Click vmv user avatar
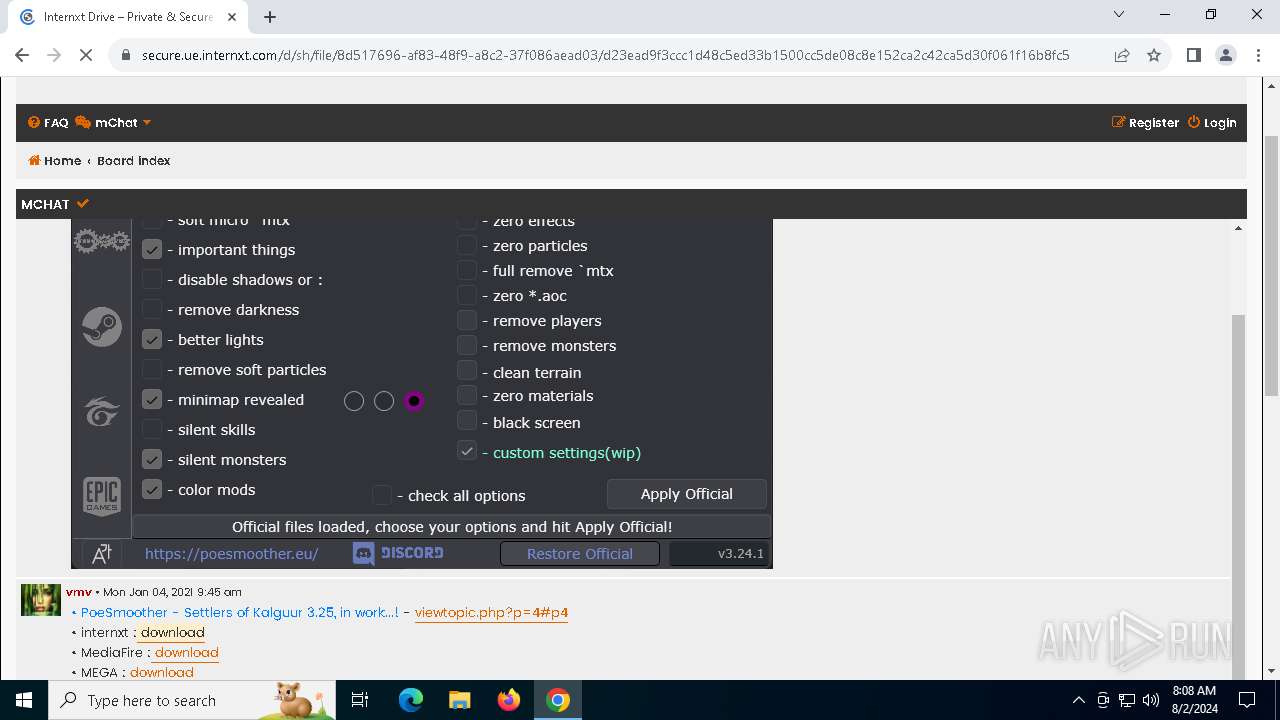The height and width of the screenshot is (720, 1280). [x=41, y=600]
